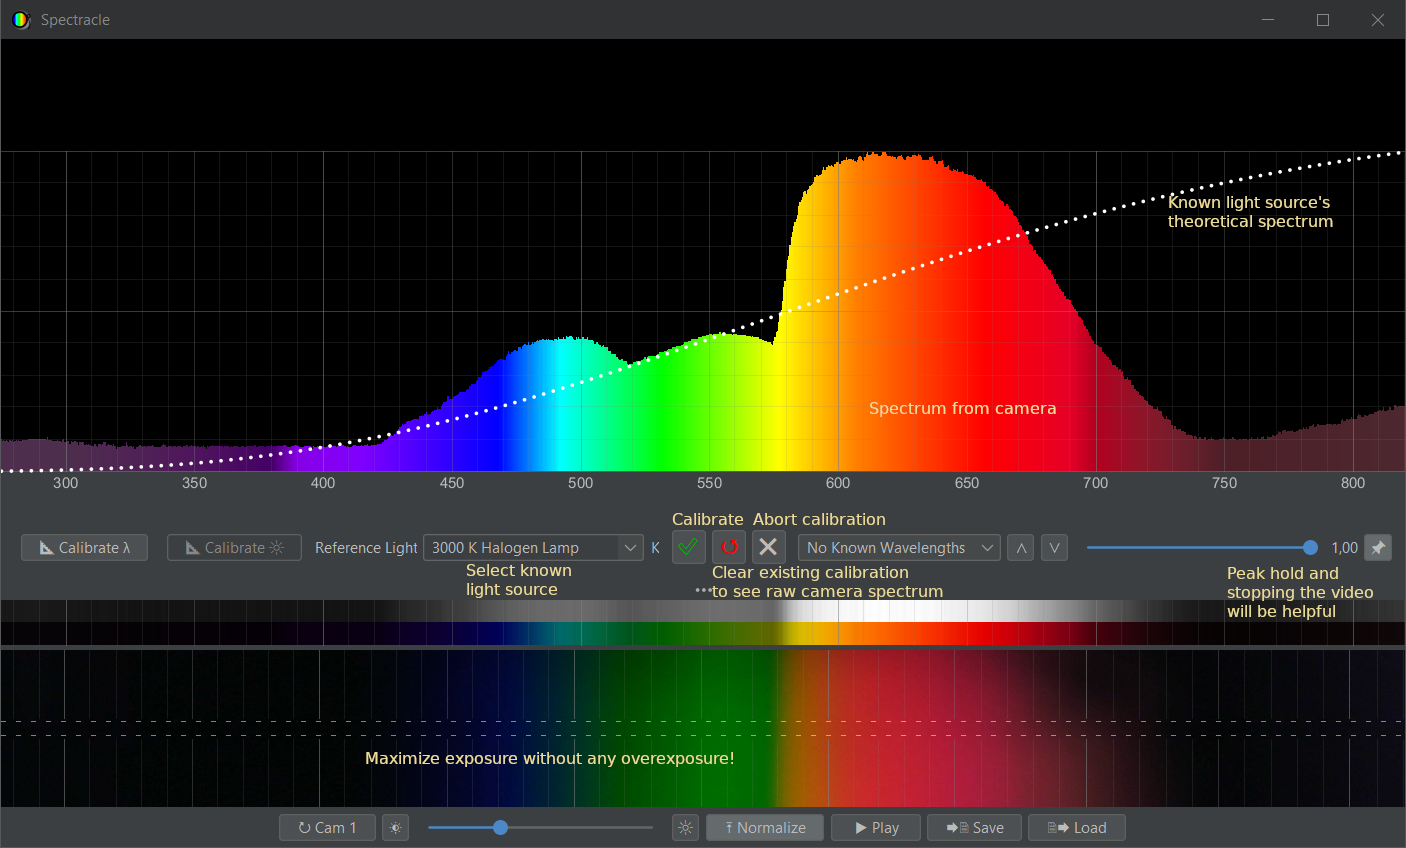Screen dimensions: 1406x848
Task: Click the raw camera image strip
Action: 703,728
